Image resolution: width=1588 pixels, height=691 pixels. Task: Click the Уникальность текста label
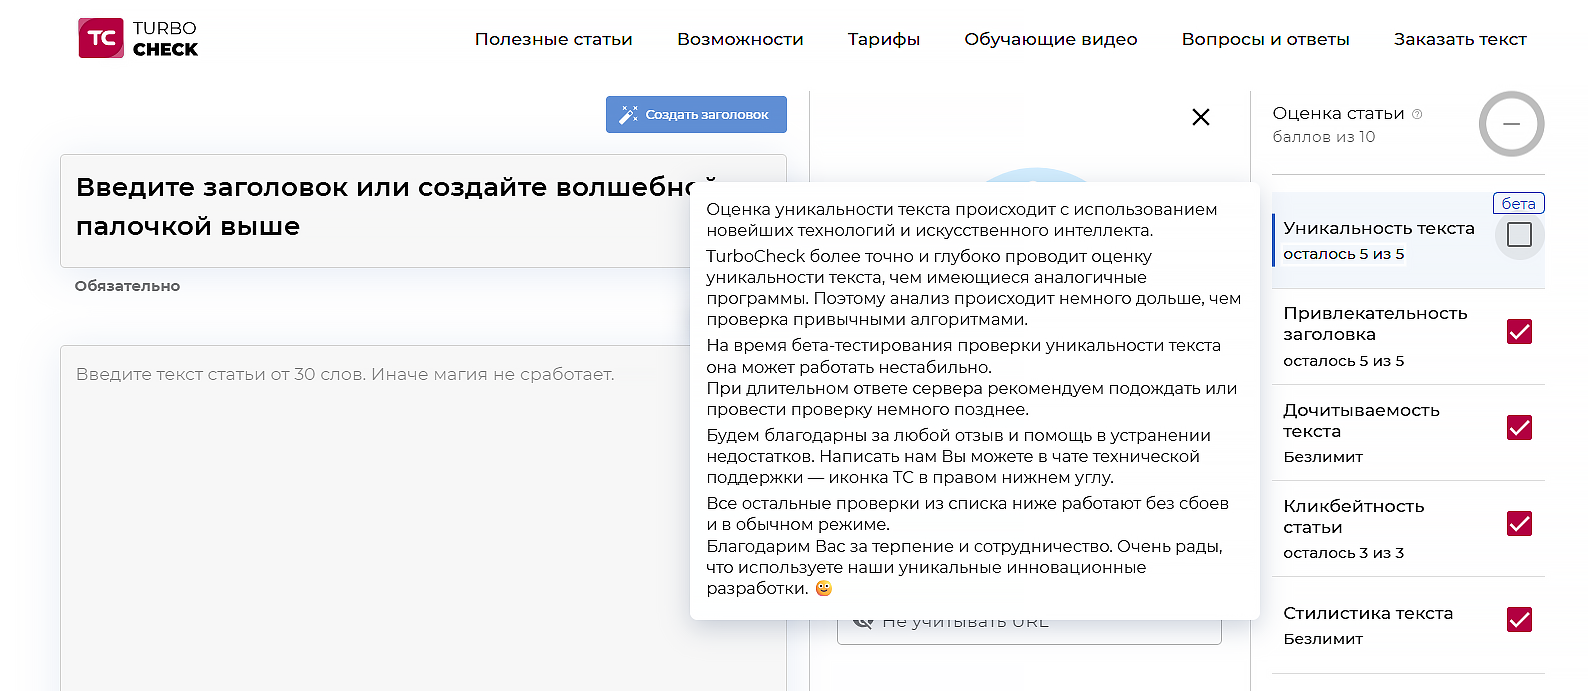point(1379,228)
